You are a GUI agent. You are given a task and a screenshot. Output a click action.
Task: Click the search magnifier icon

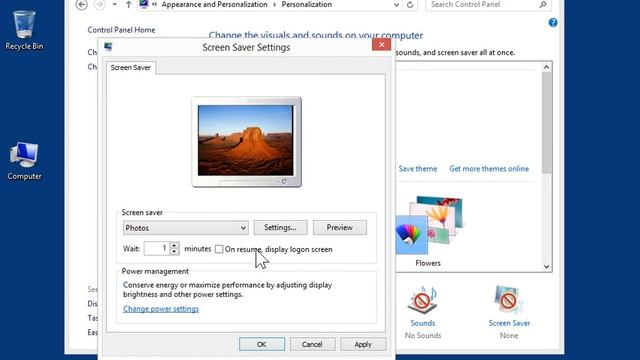tap(542, 4)
